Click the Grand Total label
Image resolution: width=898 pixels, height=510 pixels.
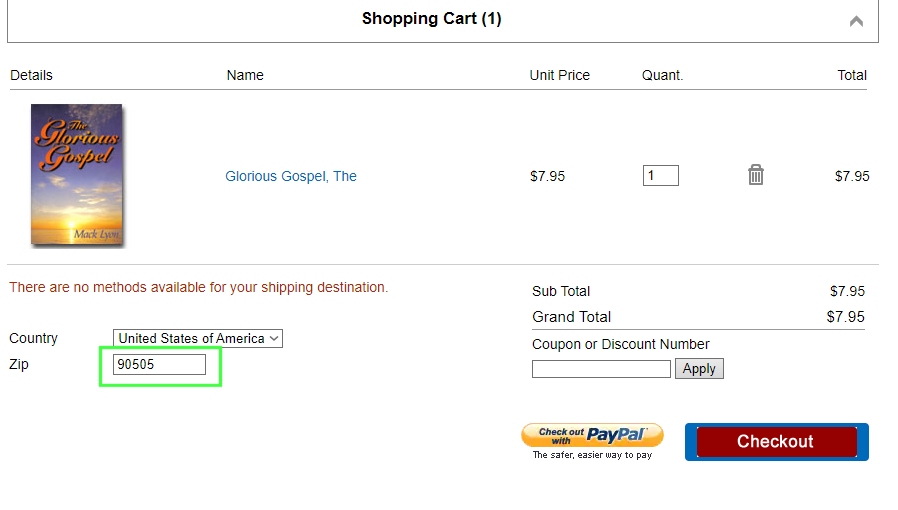[571, 317]
